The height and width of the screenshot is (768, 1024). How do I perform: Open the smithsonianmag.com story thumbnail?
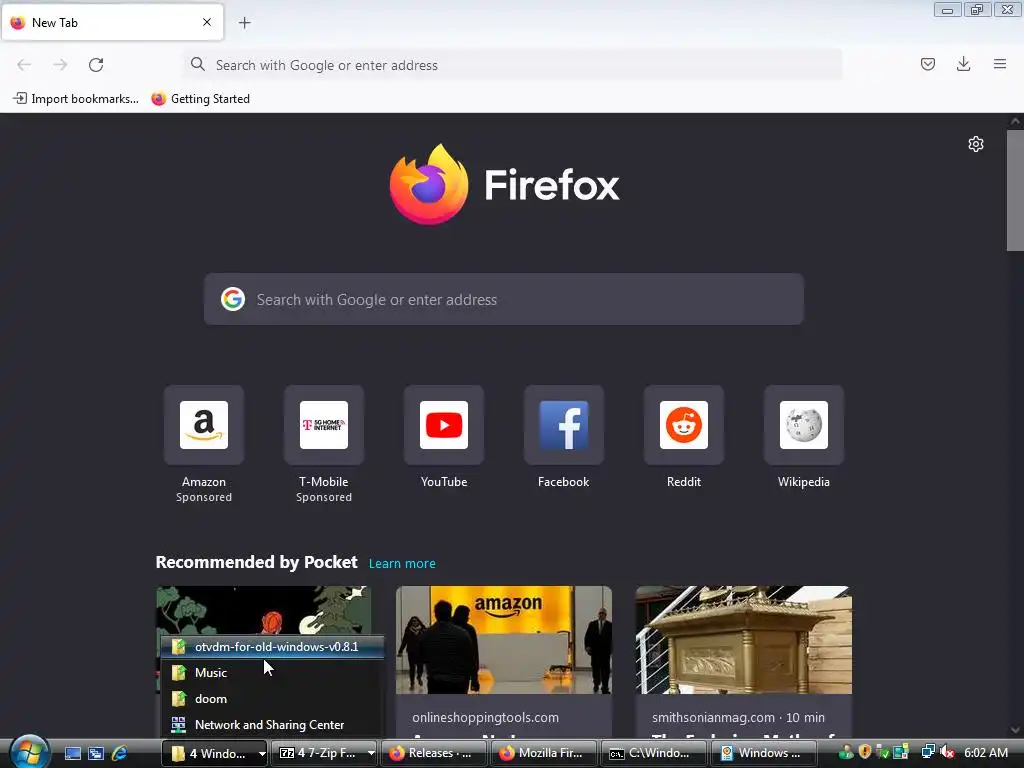coord(744,639)
